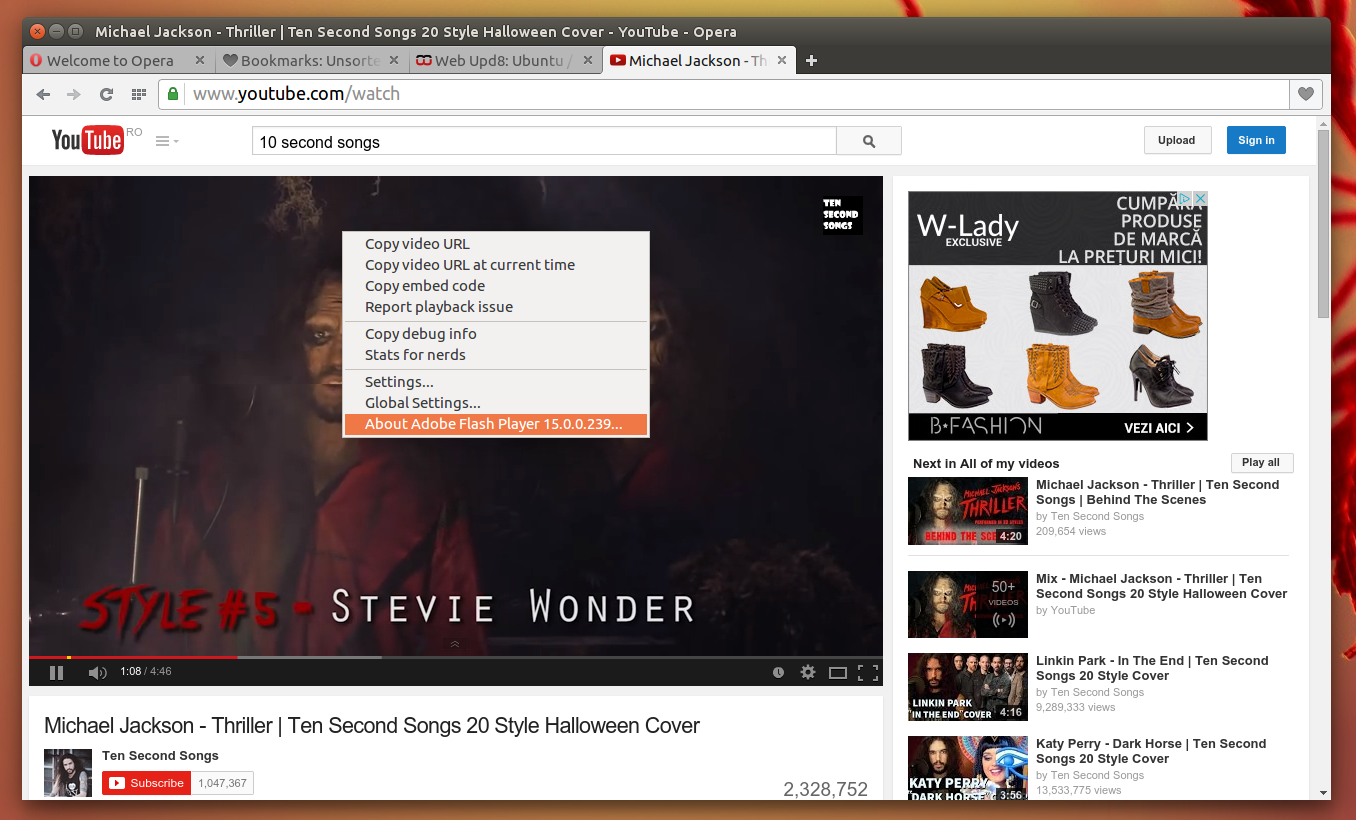Close the Web Upd8: Ubuntu tab

click(x=588, y=60)
